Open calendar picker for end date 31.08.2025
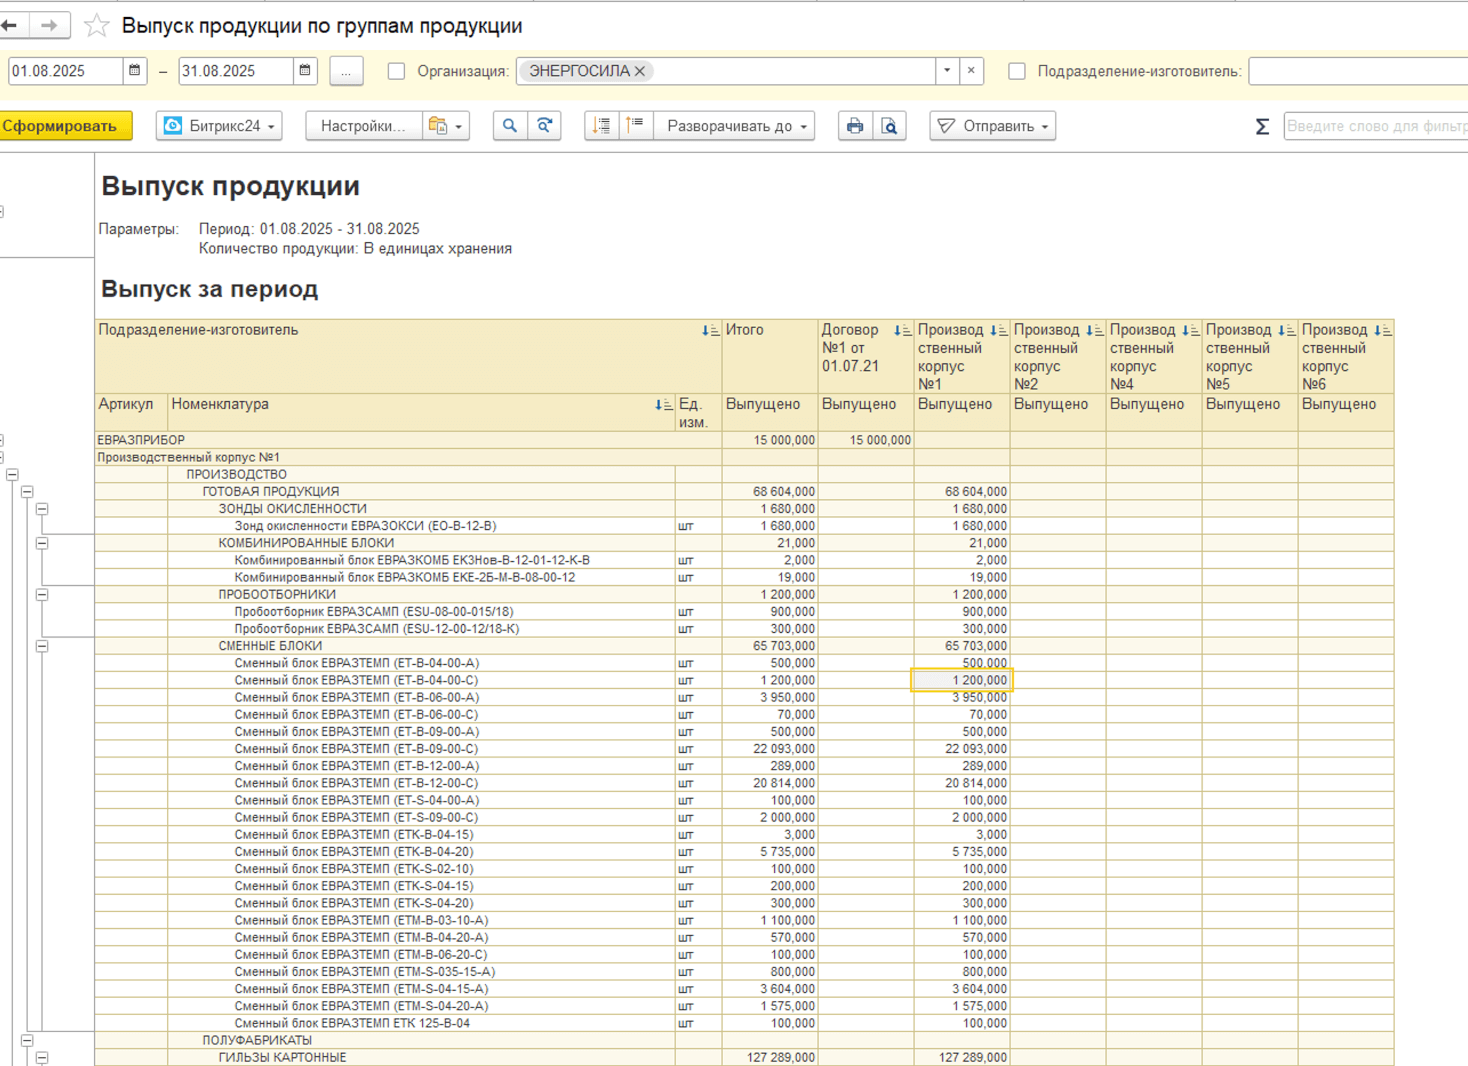The image size is (1468, 1066). [x=305, y=71]
